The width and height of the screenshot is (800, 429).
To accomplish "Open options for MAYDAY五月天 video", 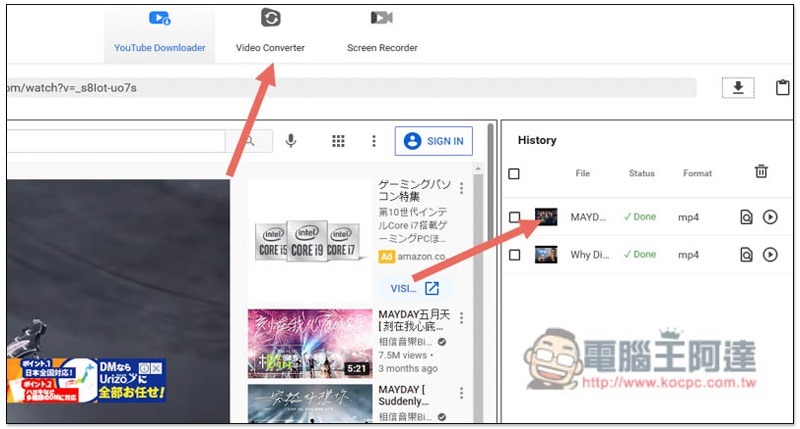I will click(461, 318).
